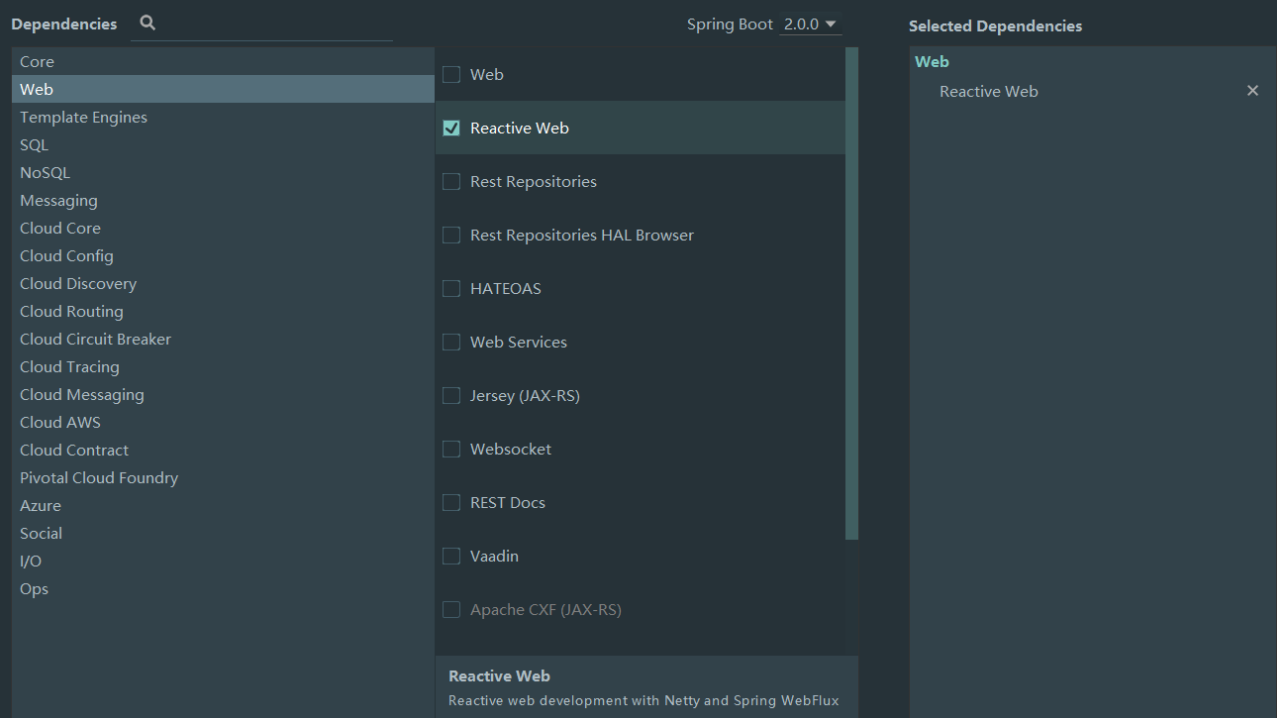Choose the Azure category
Screen dimensions: 1277x718
click(223, 506)
